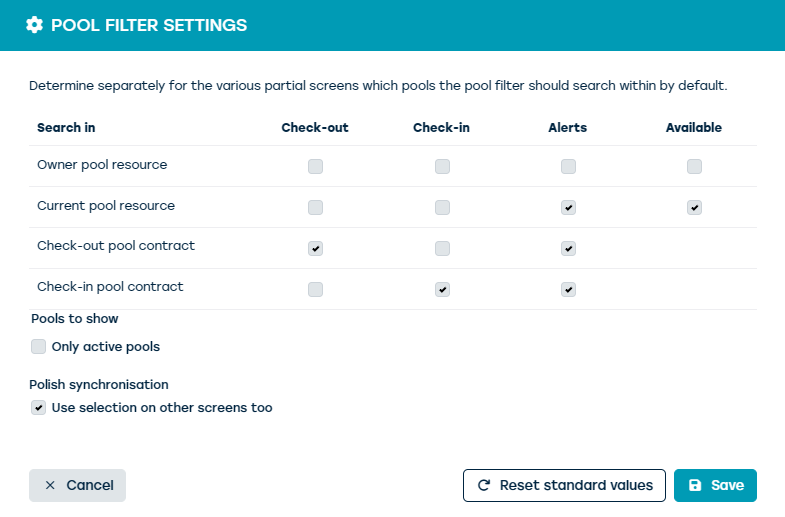
Task: Click the gear icon in the header
Action: 35,25
